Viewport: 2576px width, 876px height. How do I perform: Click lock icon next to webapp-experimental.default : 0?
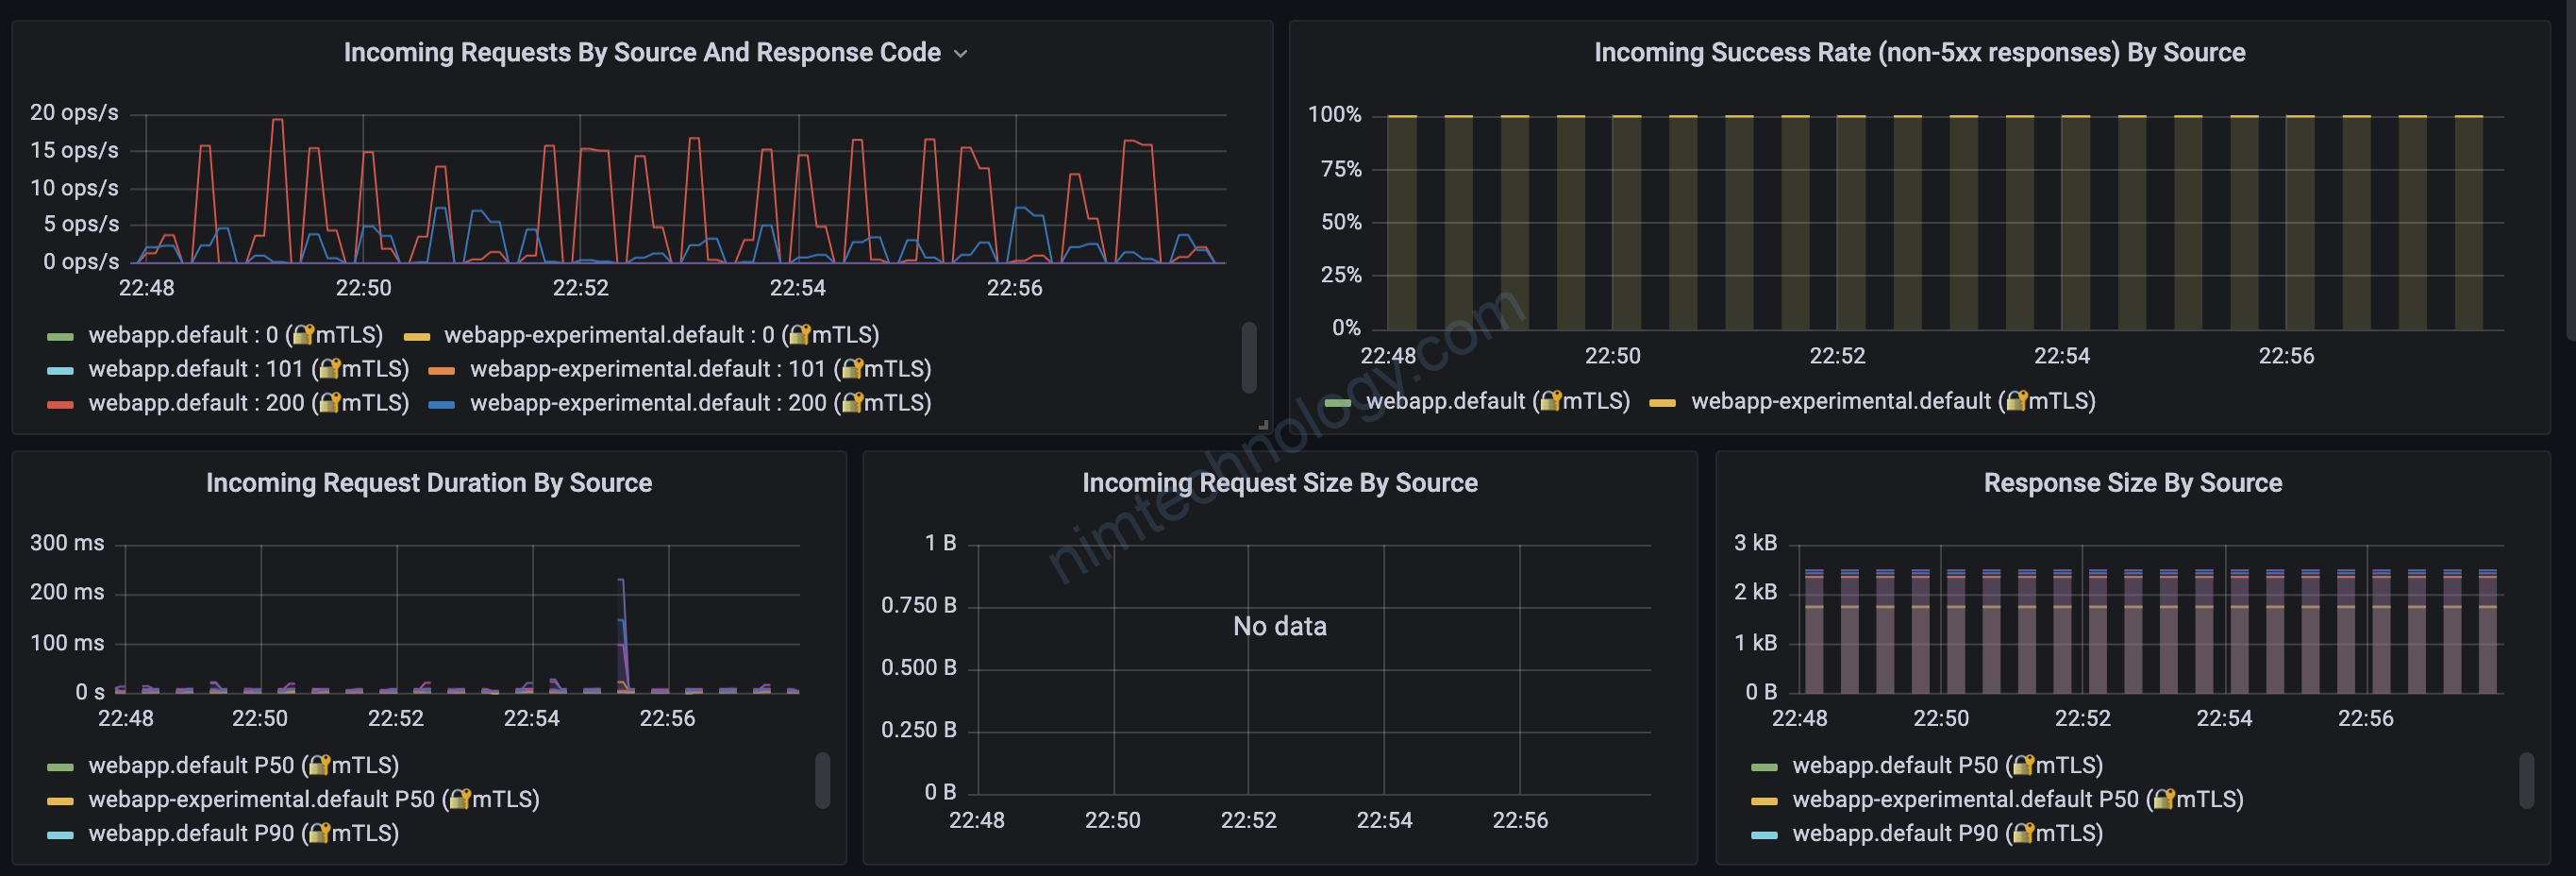click(799, 335)
